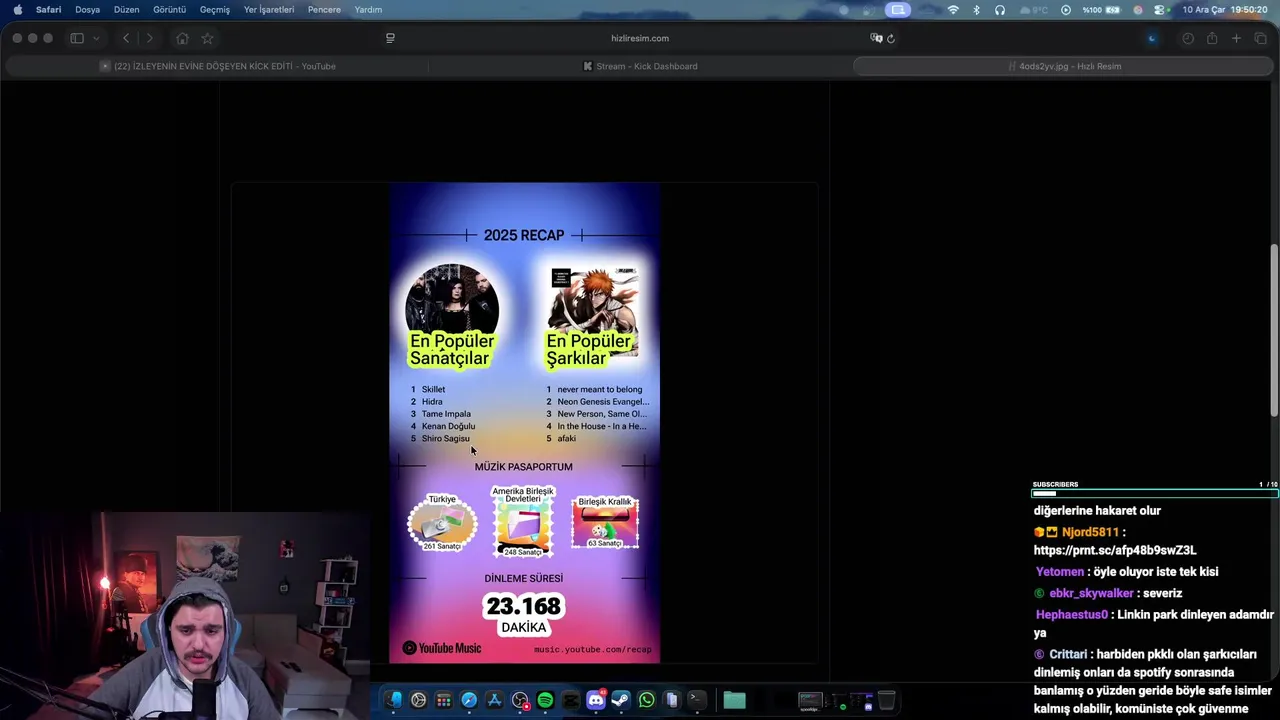
Task: Open the tab group dropdown chevron
Action: tap(96, 38)
